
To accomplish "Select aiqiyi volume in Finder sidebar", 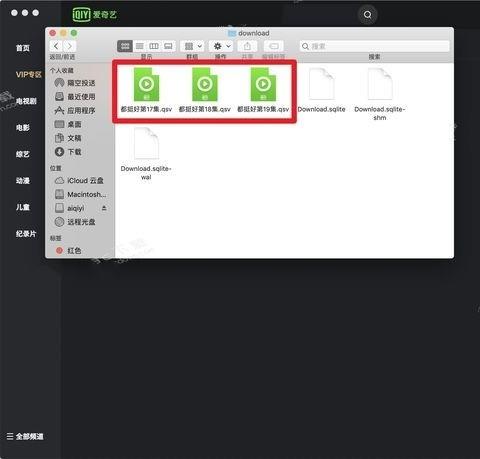I will pos(69,208).
